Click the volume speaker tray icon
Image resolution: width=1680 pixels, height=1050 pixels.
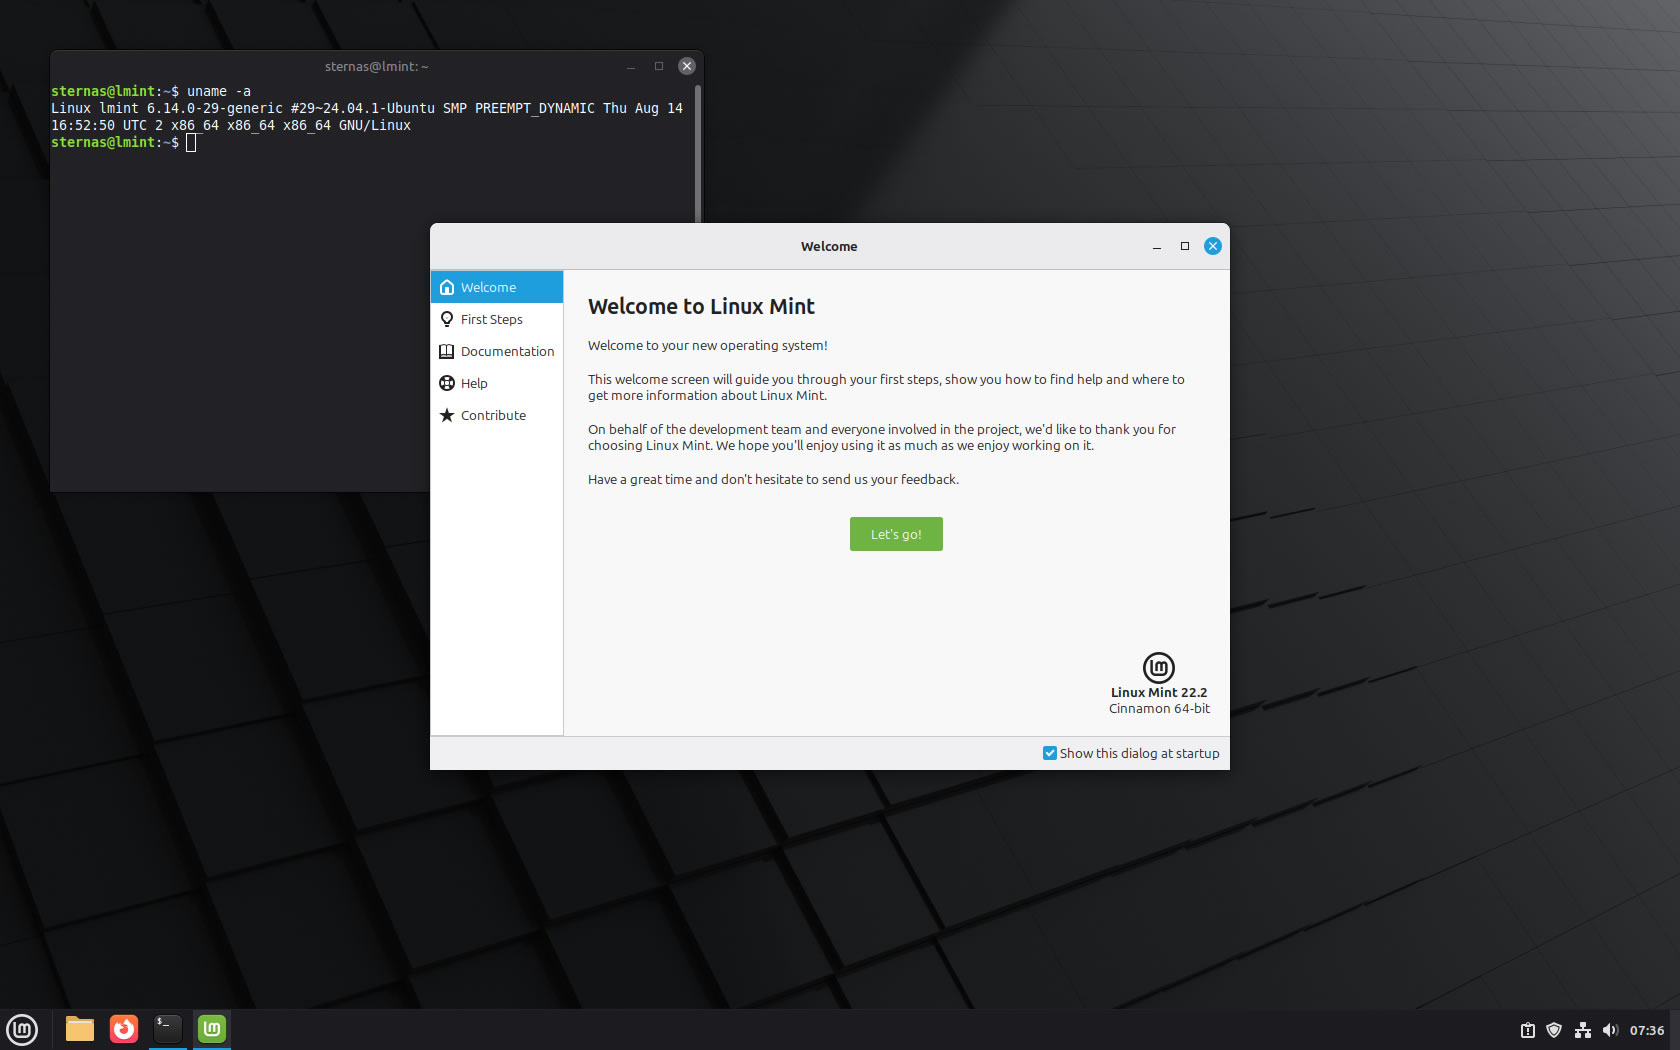pyautogui.click(x=1610, y=1030)
